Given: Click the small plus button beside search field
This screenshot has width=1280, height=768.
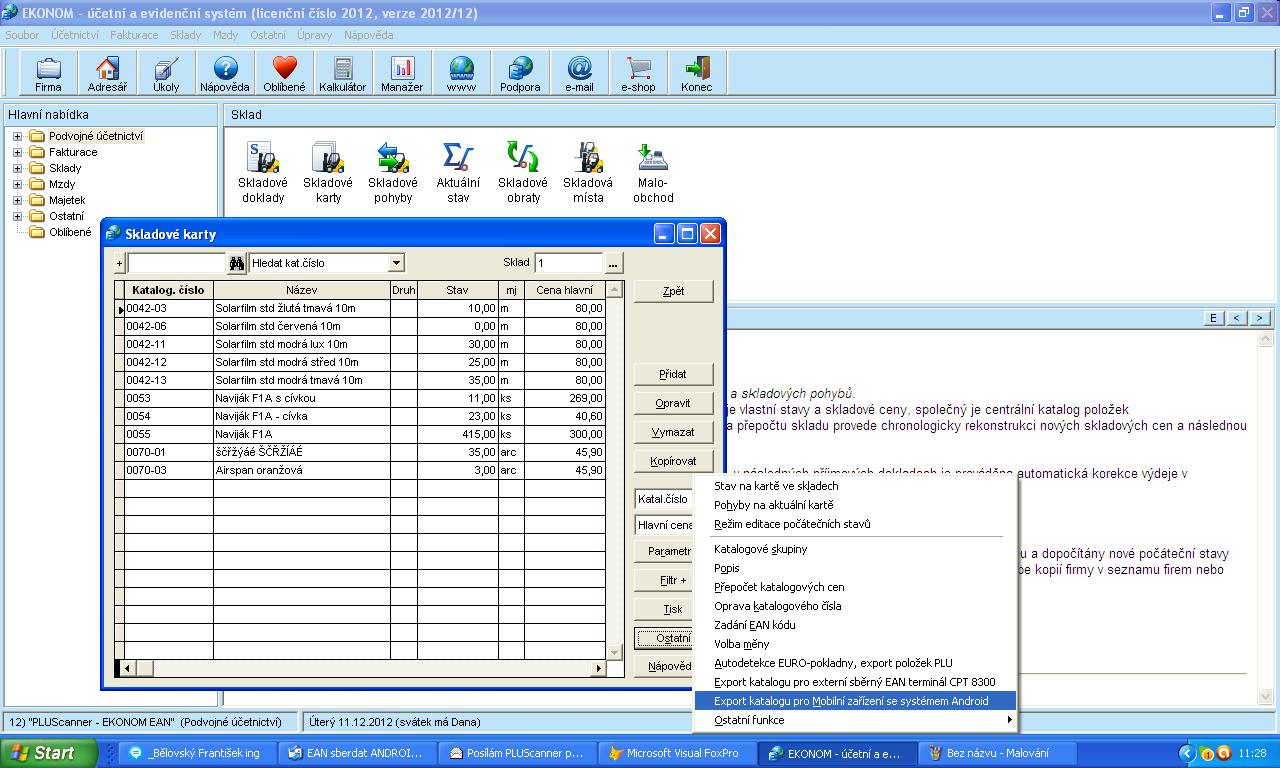Looking at the screenshot, I should click(x=120, y=263).
